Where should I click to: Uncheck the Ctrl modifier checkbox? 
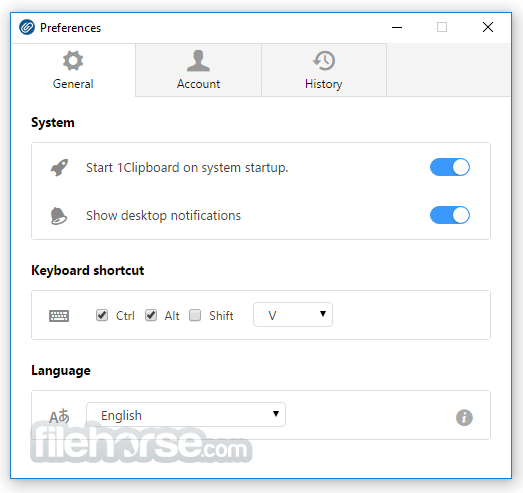(x=102, y=315)
